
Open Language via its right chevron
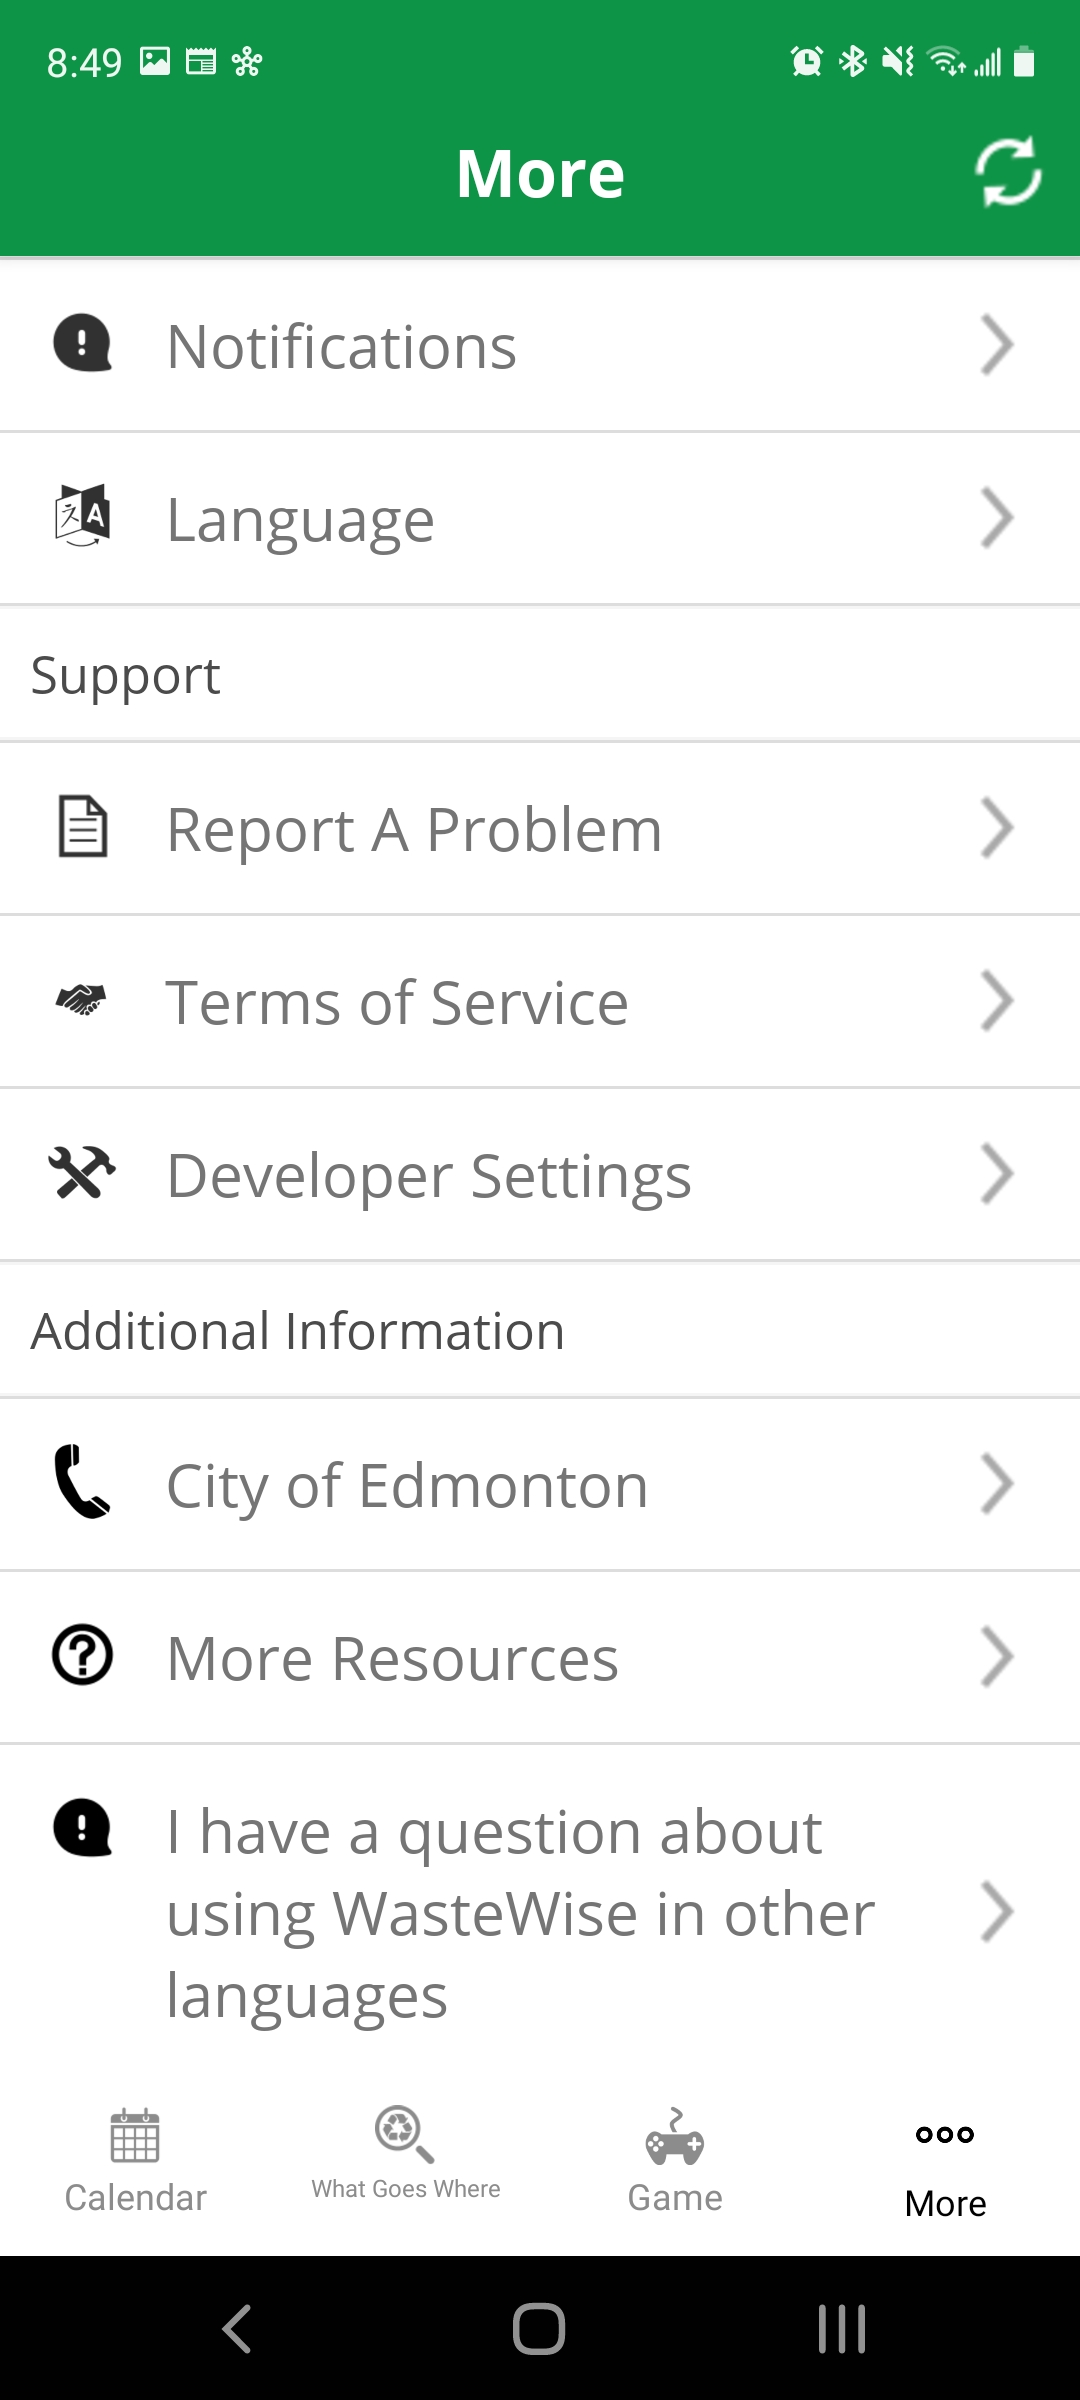(x=997, y=518)
